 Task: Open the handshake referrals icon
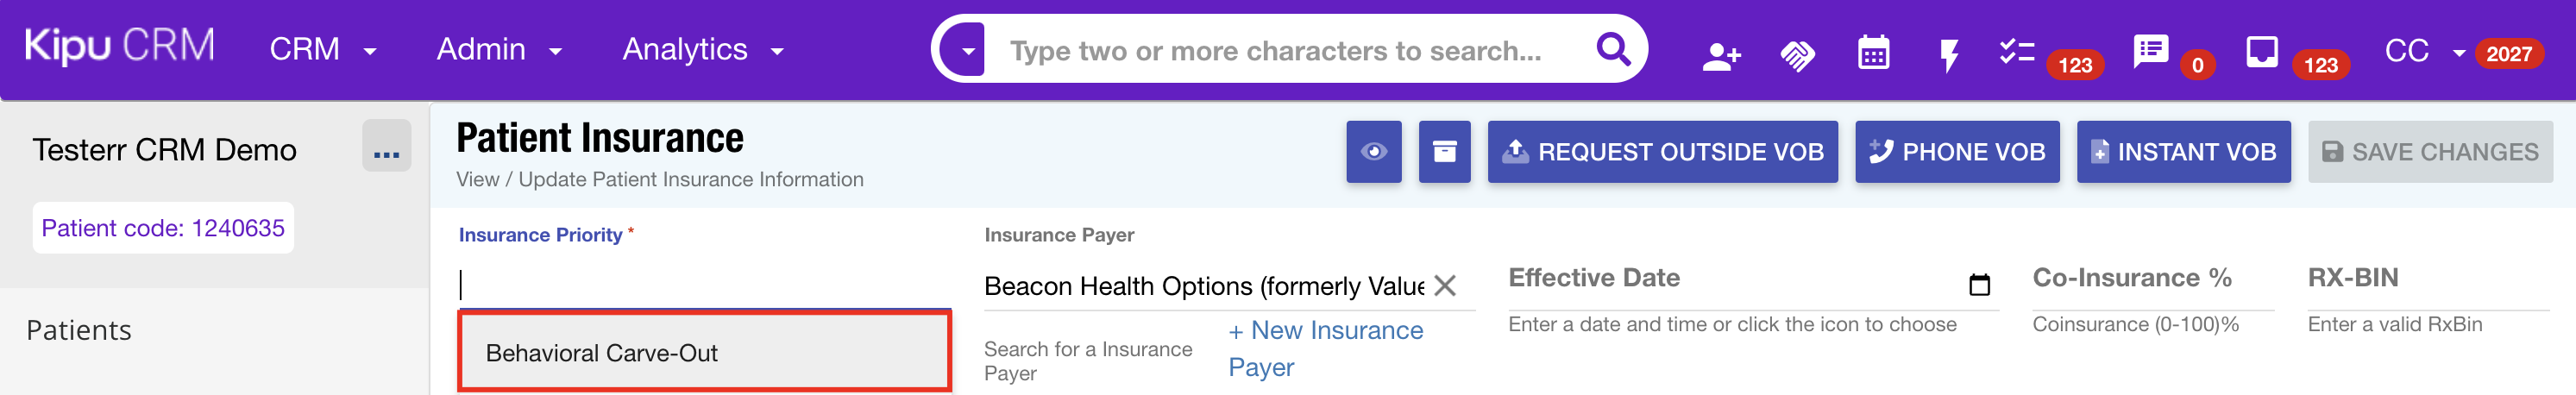click(1797, 55)
